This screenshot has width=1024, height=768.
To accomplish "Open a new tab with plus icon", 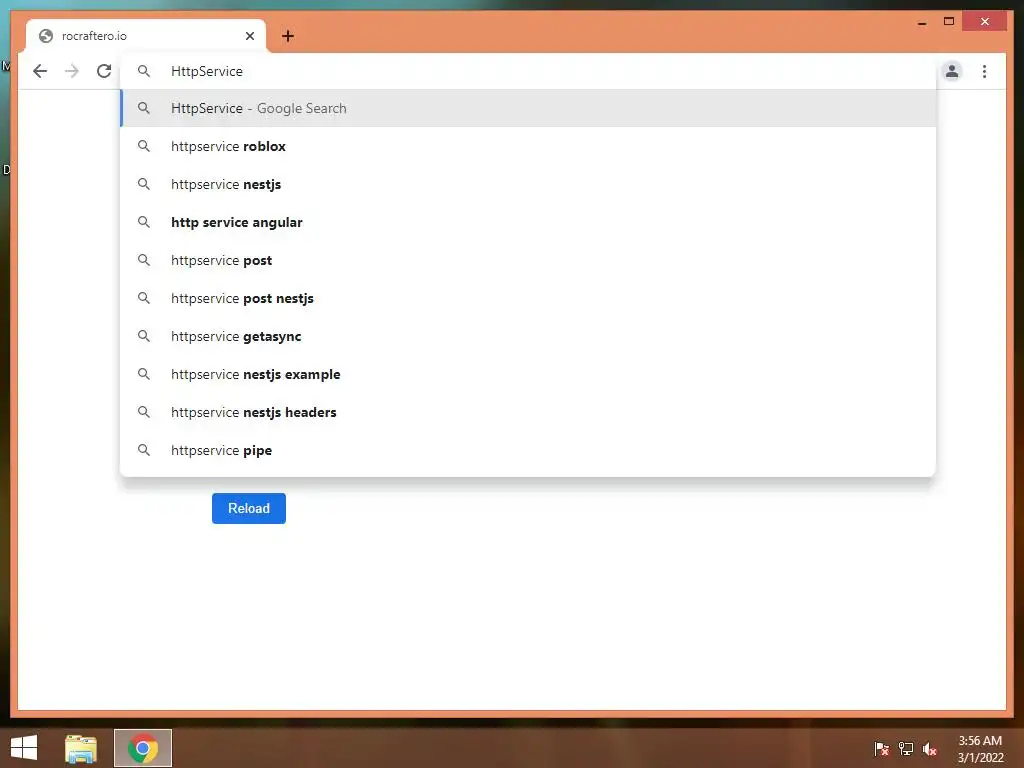I will point(288,36).
